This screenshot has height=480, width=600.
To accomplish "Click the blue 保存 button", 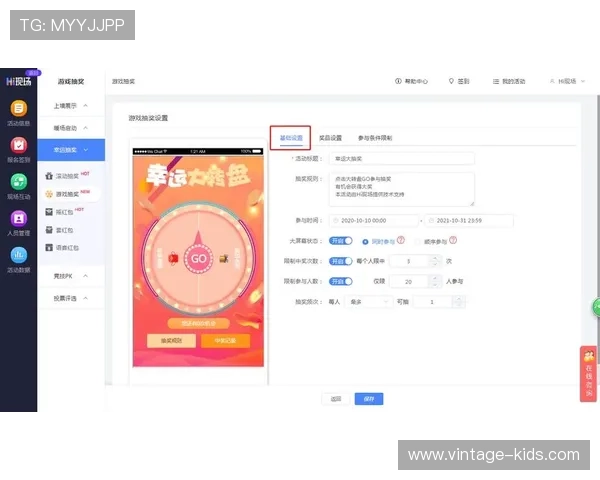I will pos(368,399).
